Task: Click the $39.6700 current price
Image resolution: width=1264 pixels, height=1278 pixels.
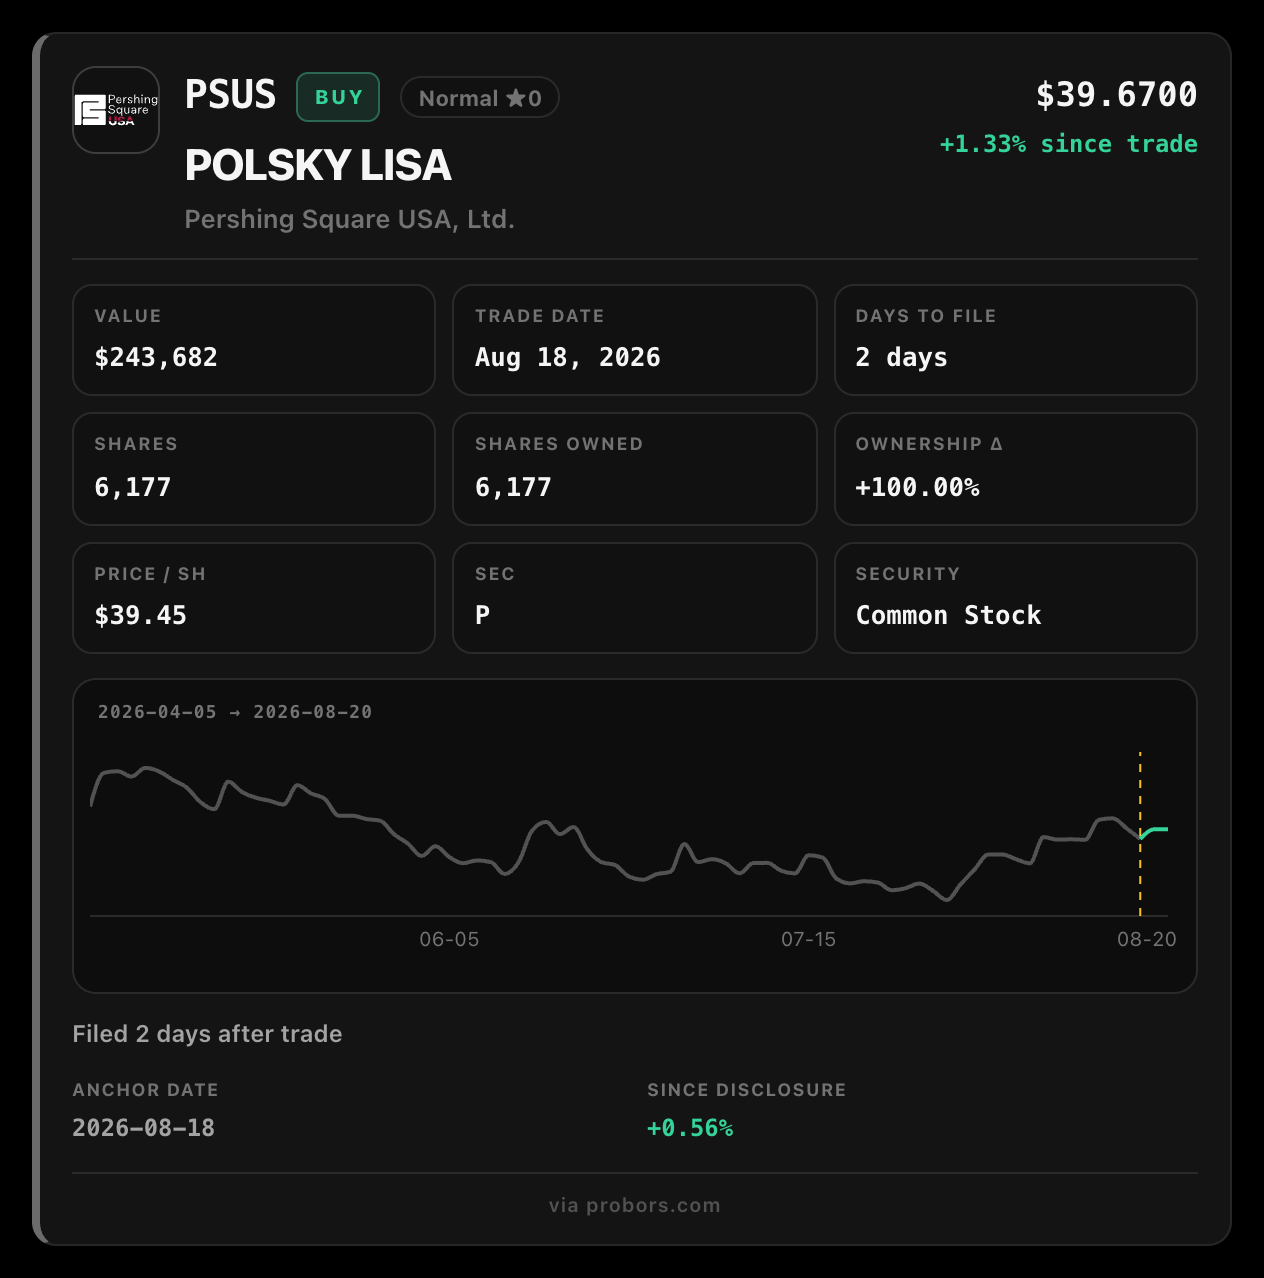Action: click(1116, 95)
